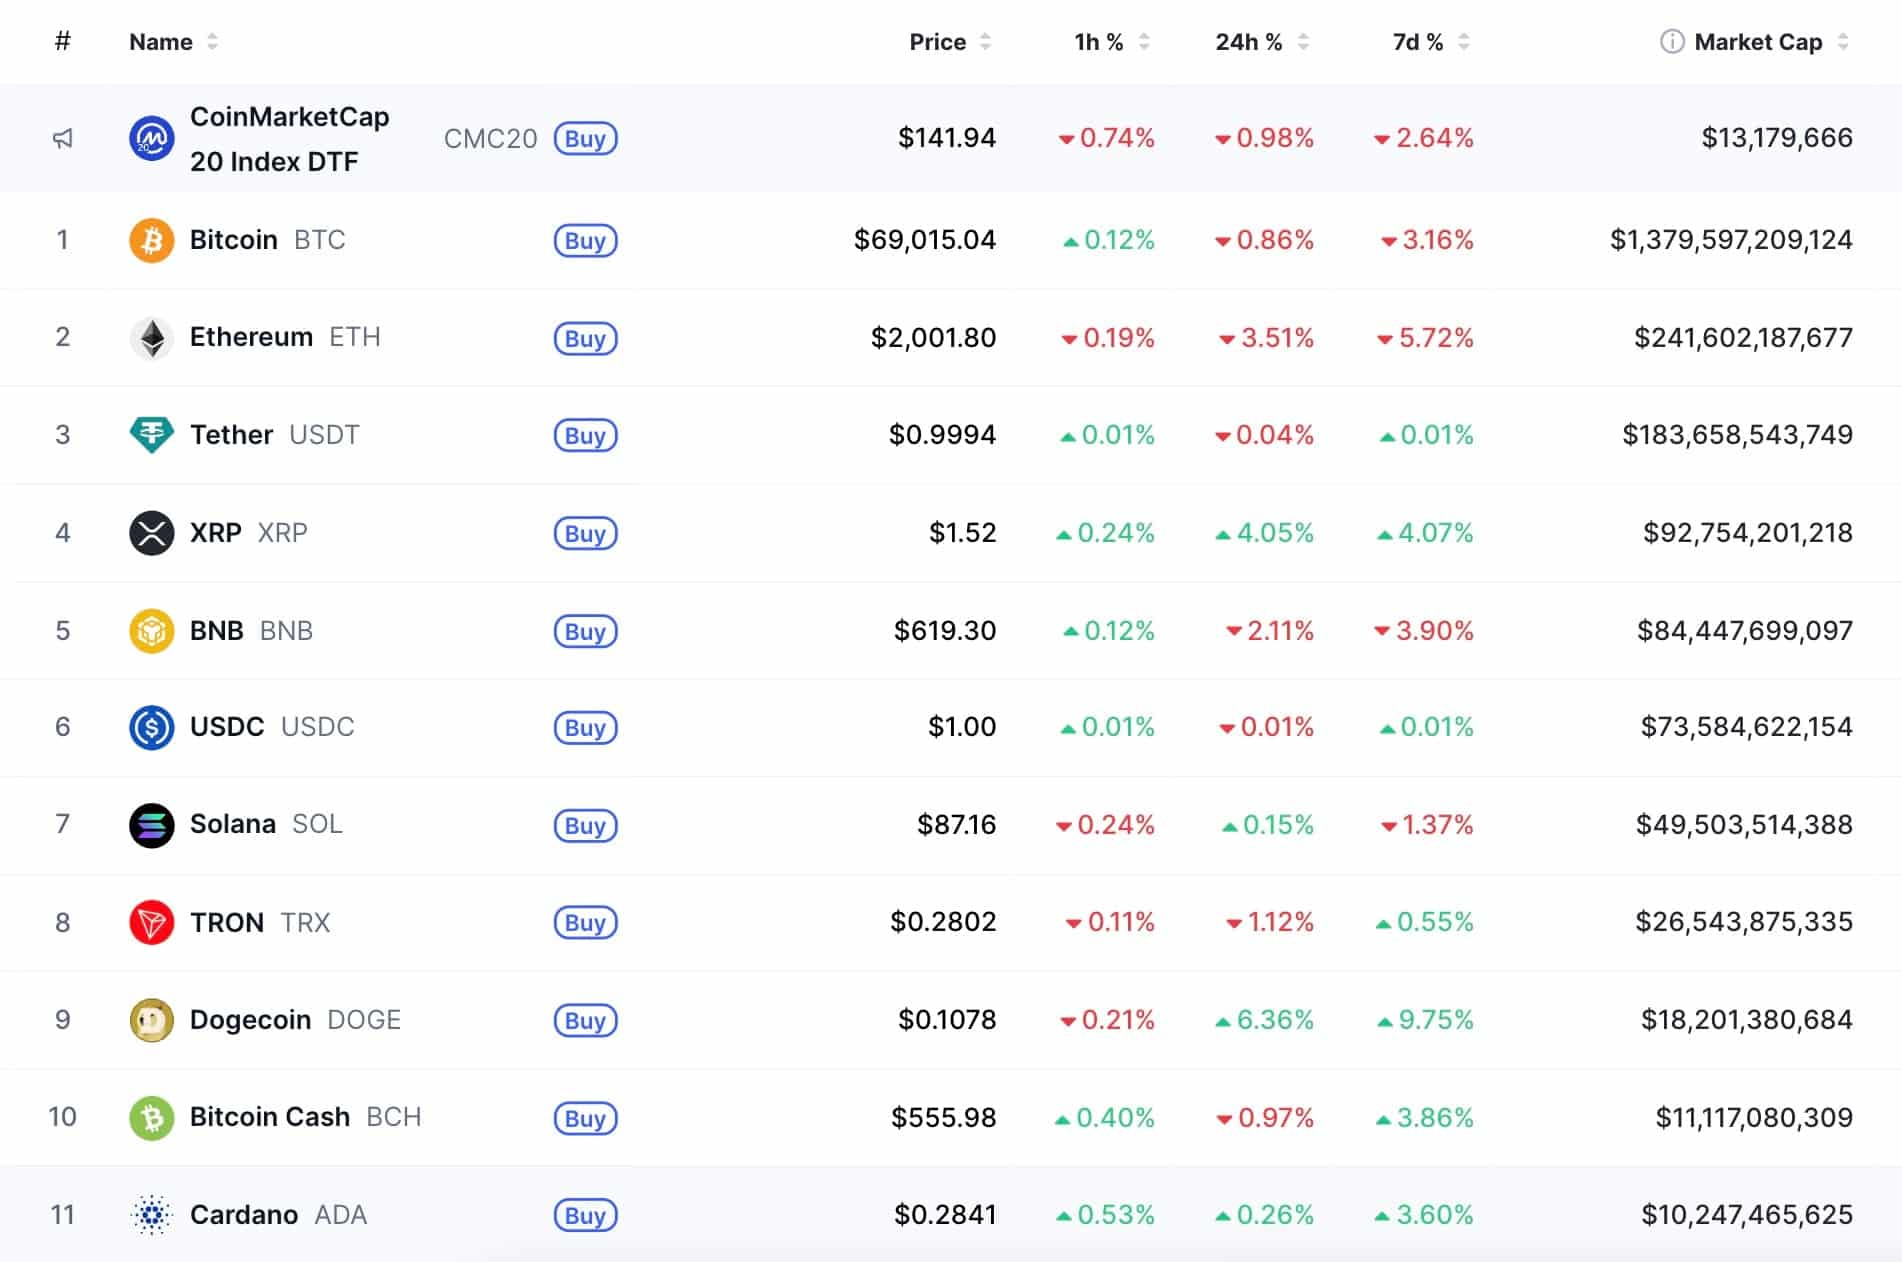Click the XRP logo icon
Screen dimensions: 1902x1262
click(151, 532)
